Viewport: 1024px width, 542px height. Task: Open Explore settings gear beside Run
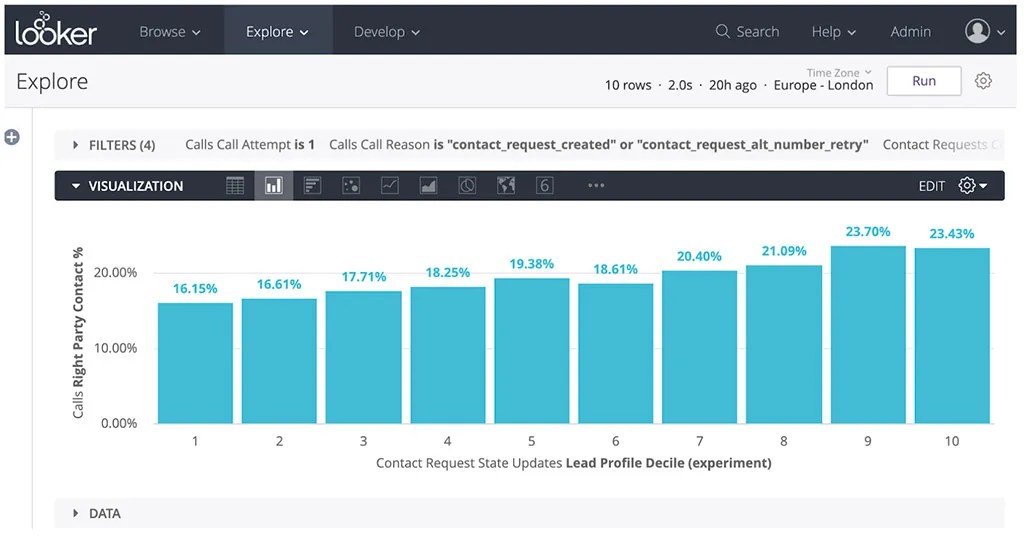click(x=983, y=81)
